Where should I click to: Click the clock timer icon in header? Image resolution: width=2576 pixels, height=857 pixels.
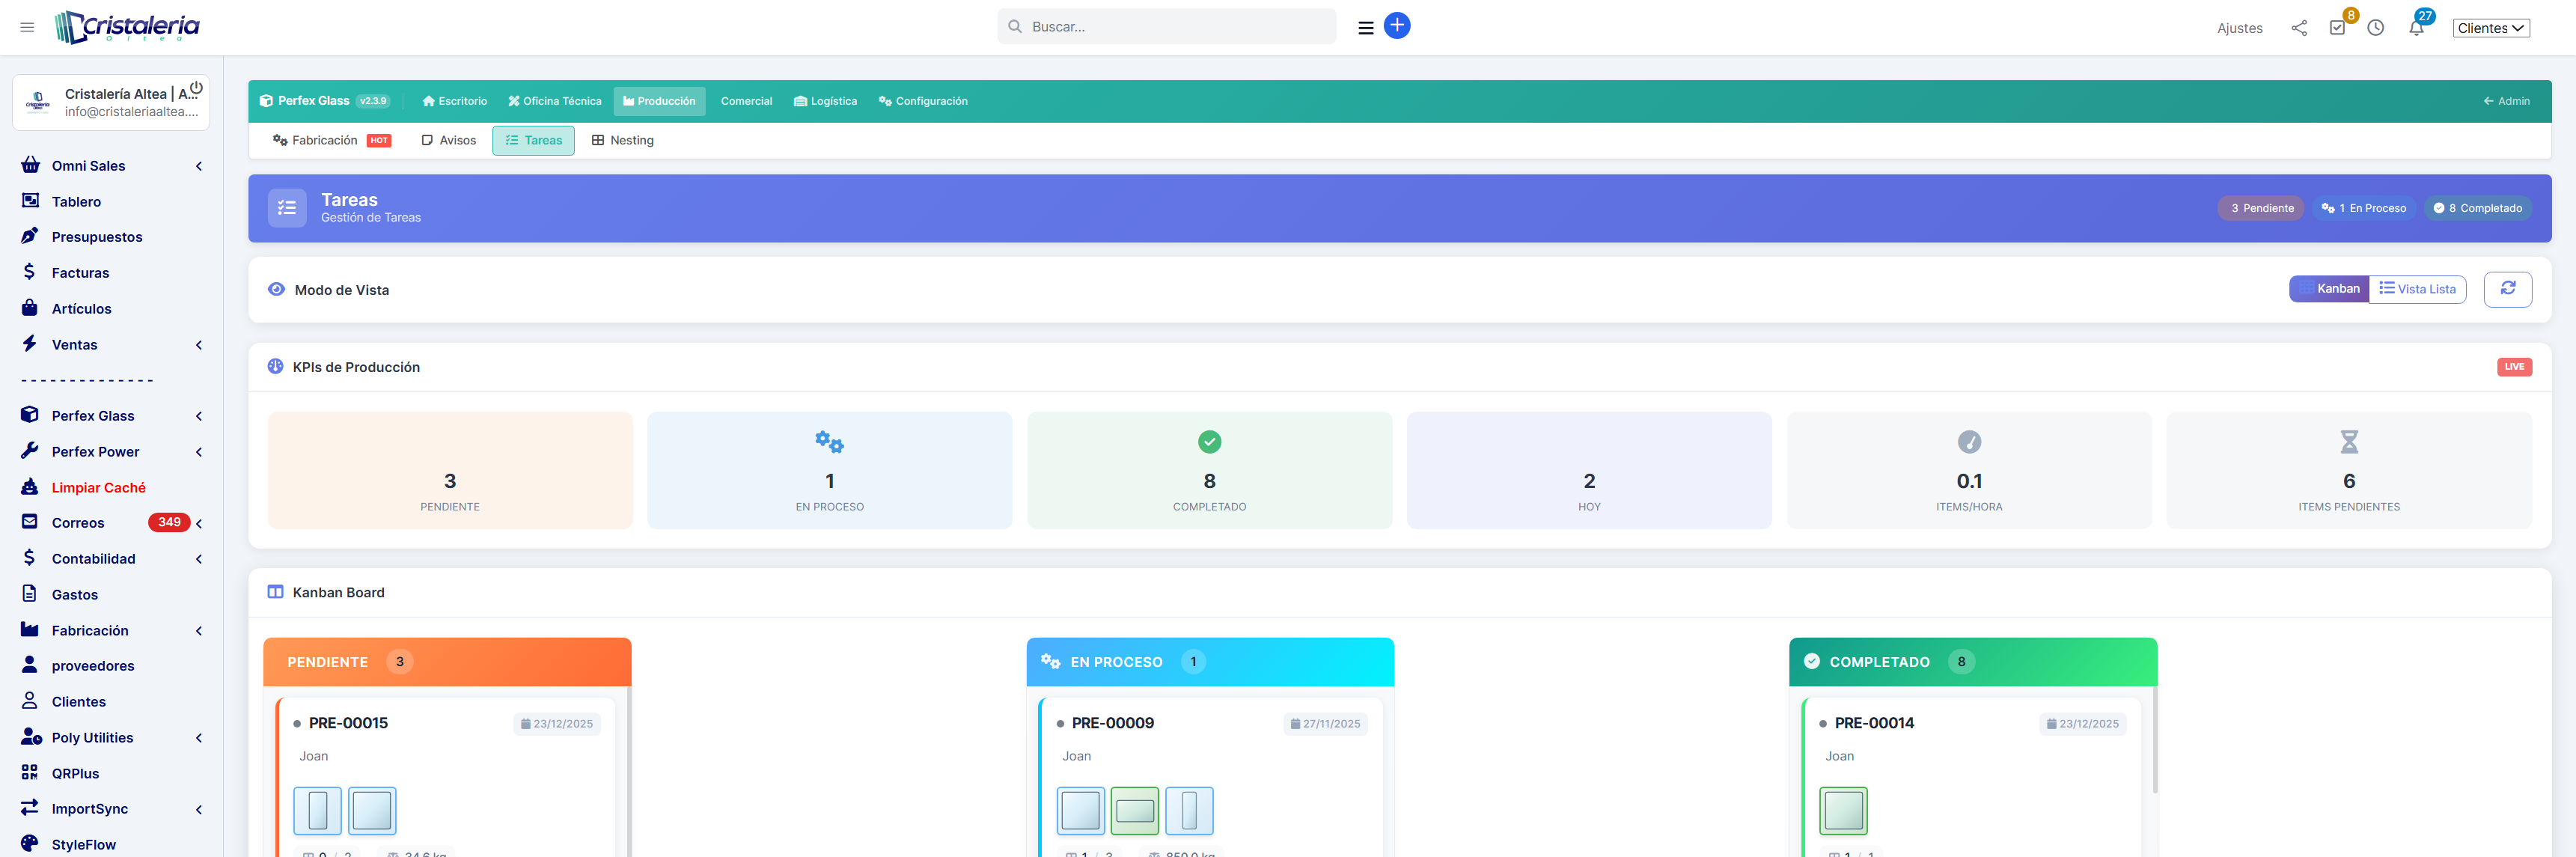2375,28
